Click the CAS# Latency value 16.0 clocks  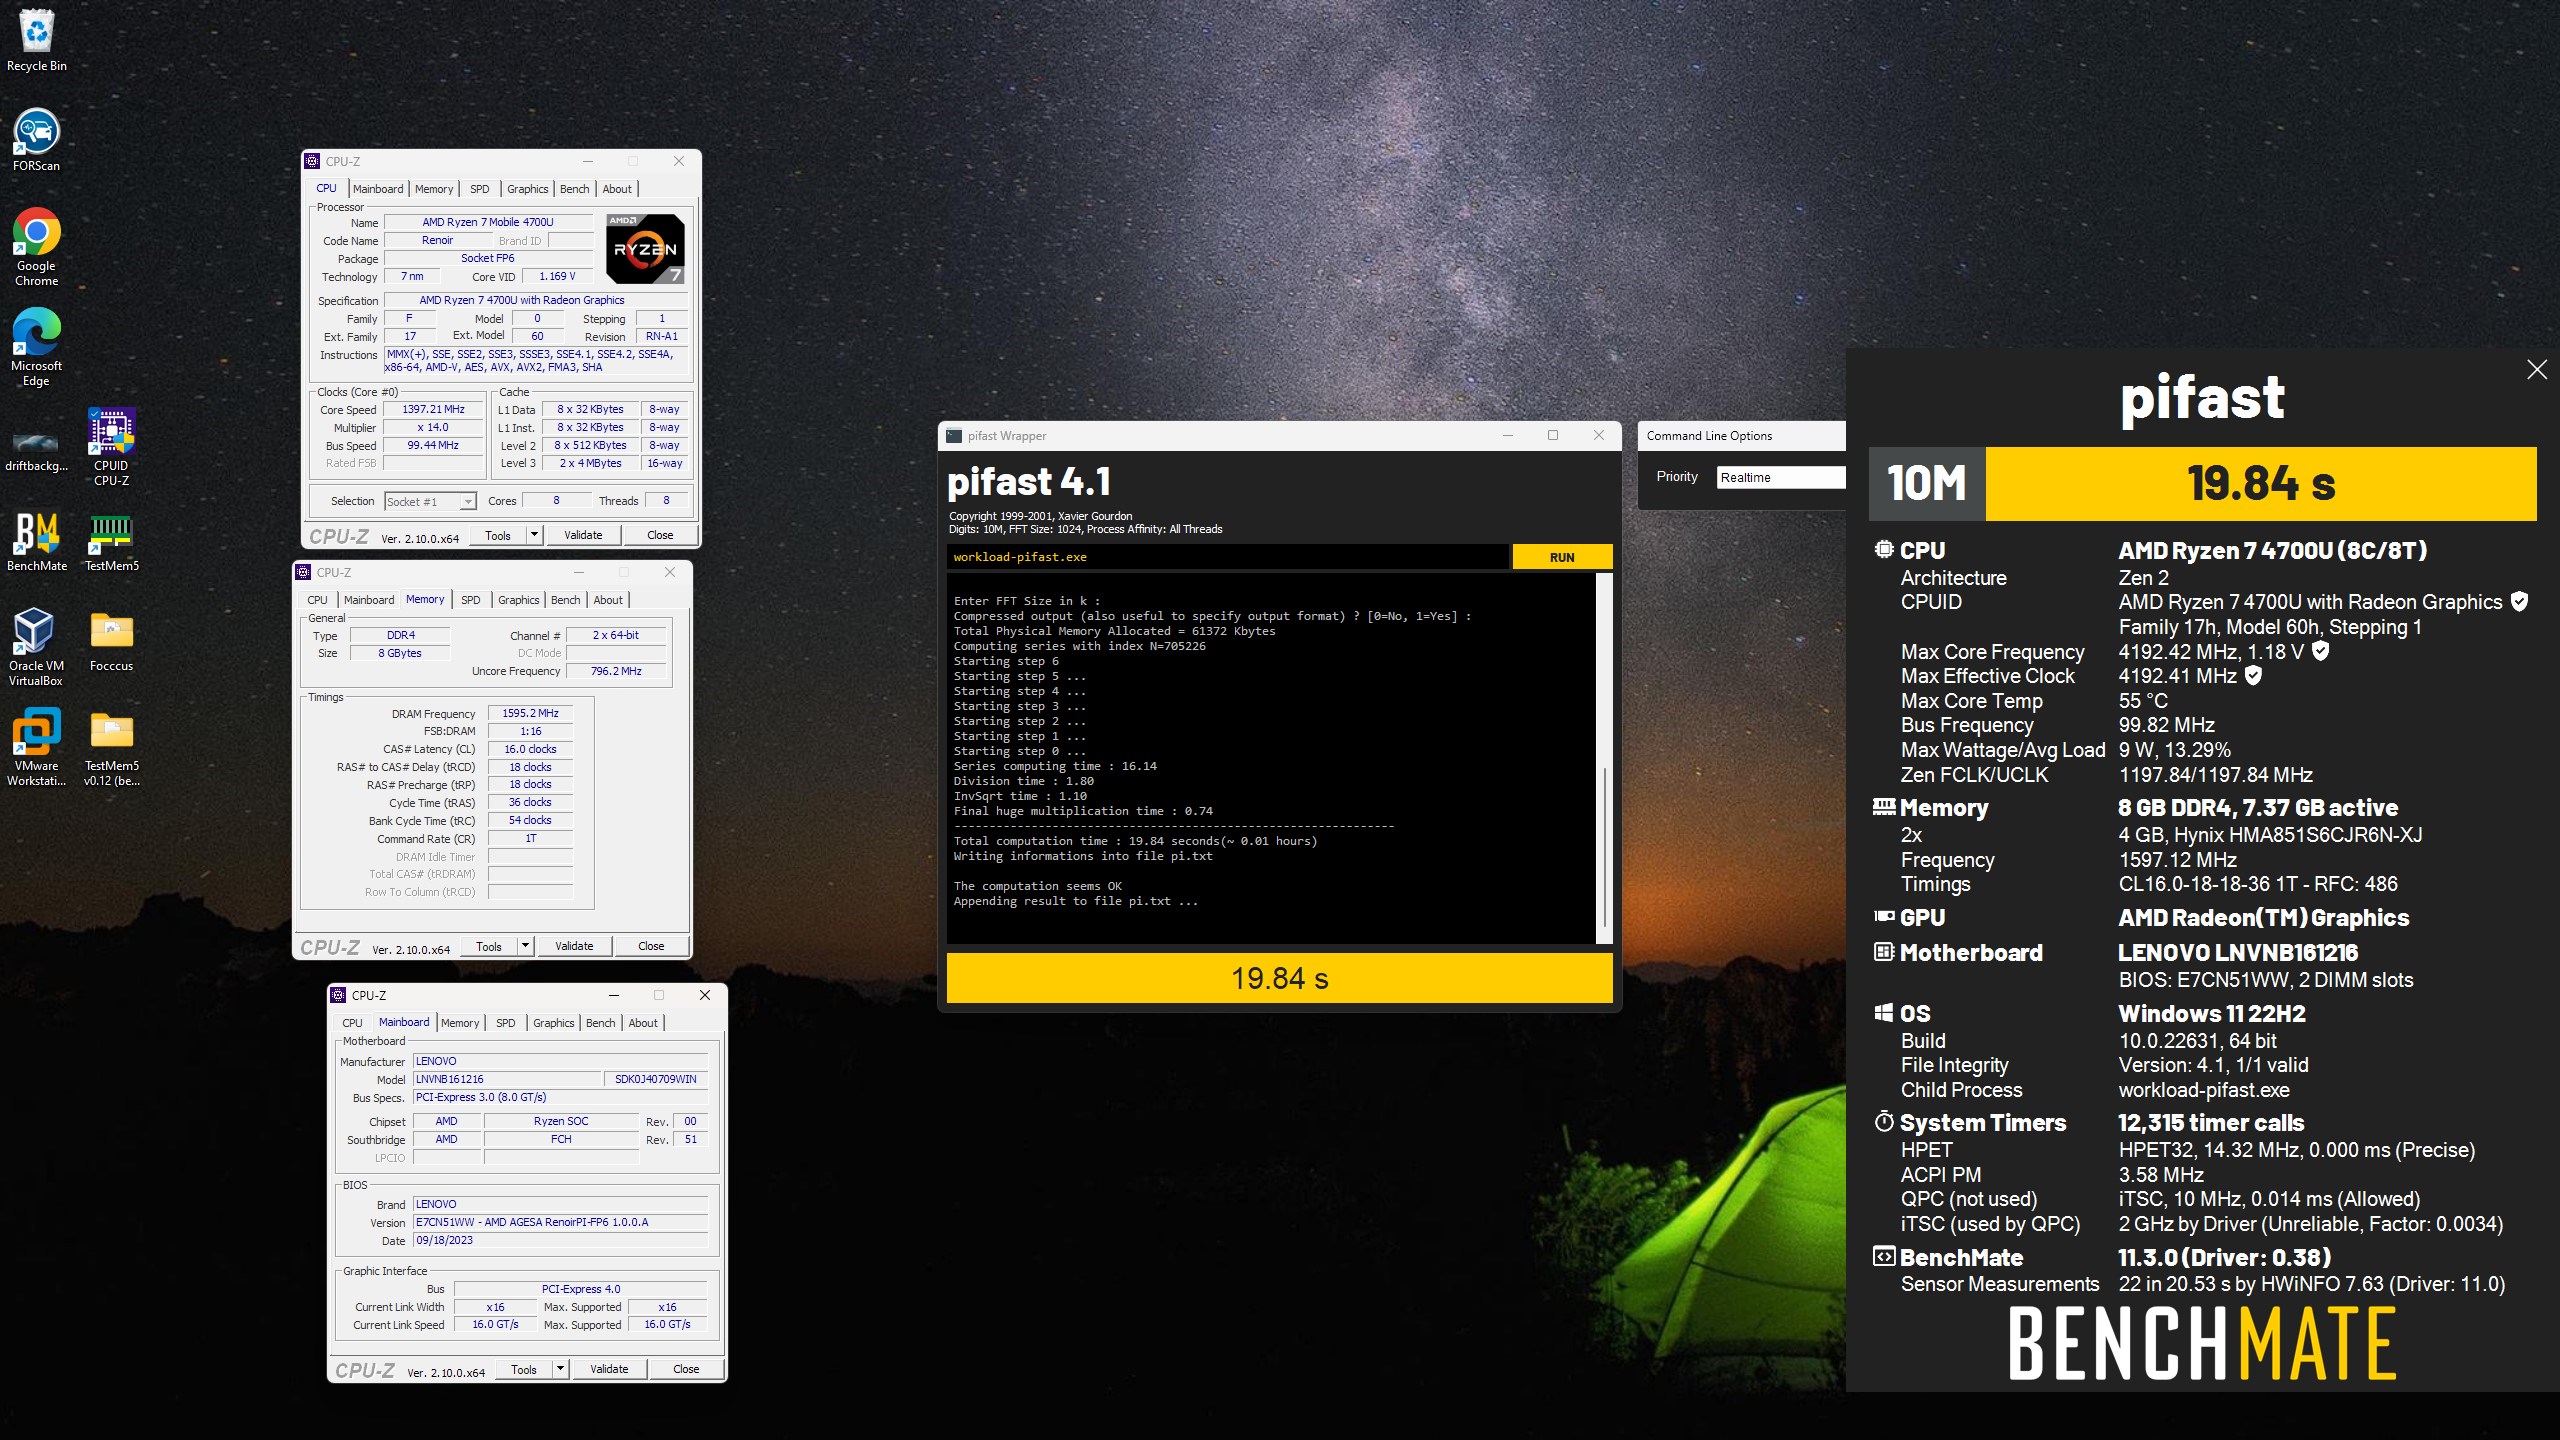point(530,749)
